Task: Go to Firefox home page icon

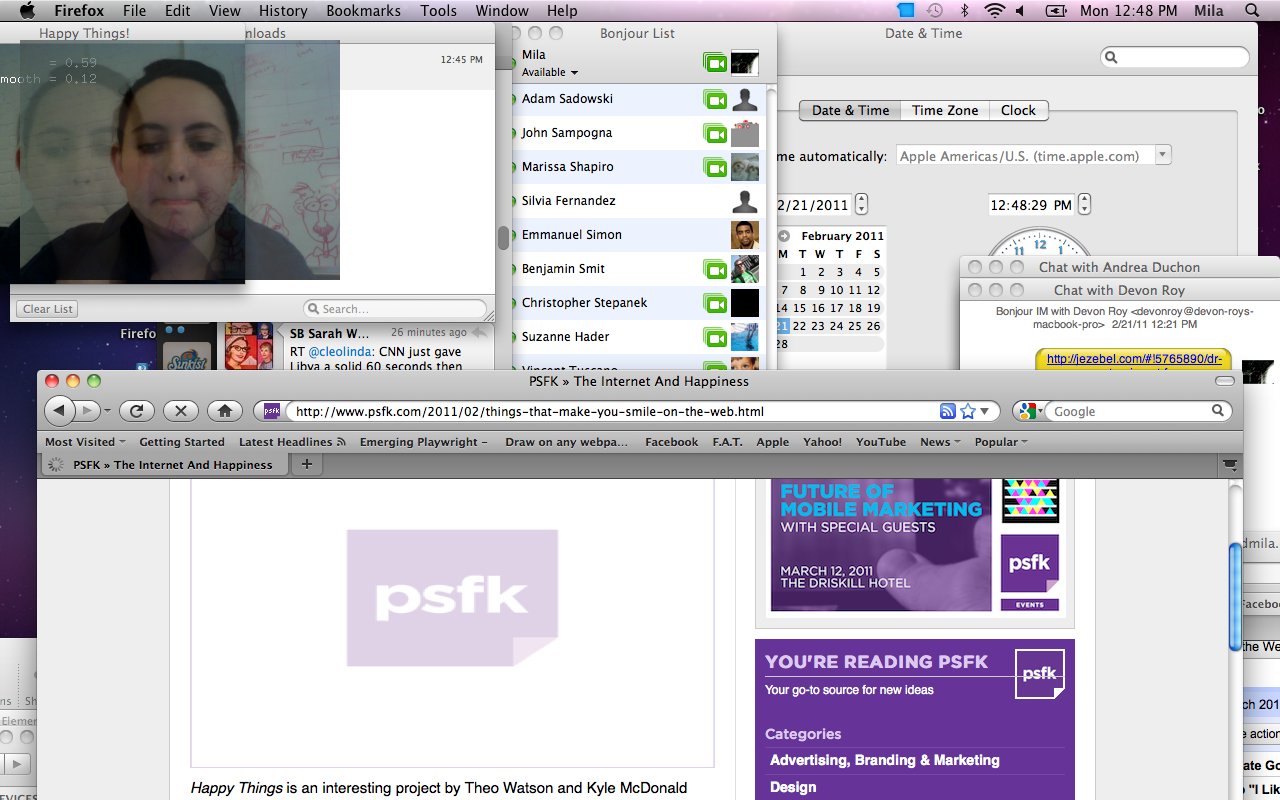Action: (x=225, y=411)
